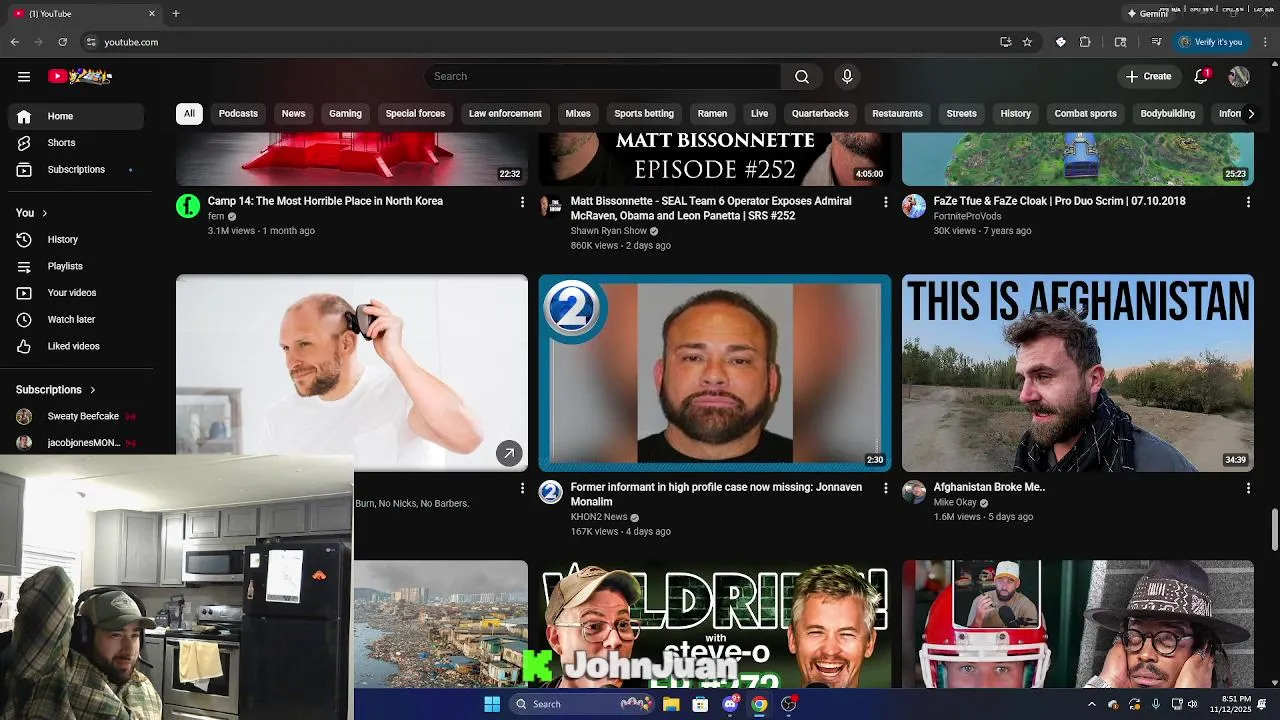This screenshot has width=1280, height=720.
Task: Select the Gaming filter chip
Action: coord(345,114)
